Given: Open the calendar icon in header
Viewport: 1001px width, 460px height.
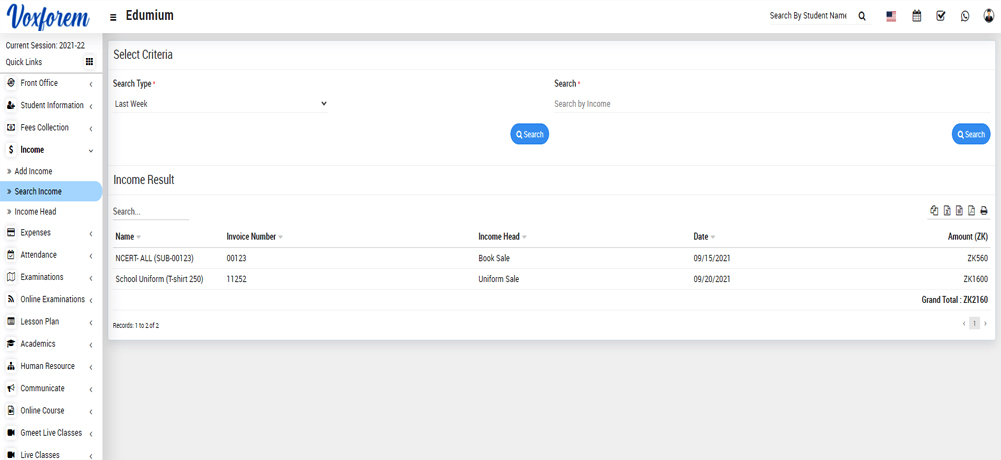Looking at the screenshot, I should coord(916,17).
